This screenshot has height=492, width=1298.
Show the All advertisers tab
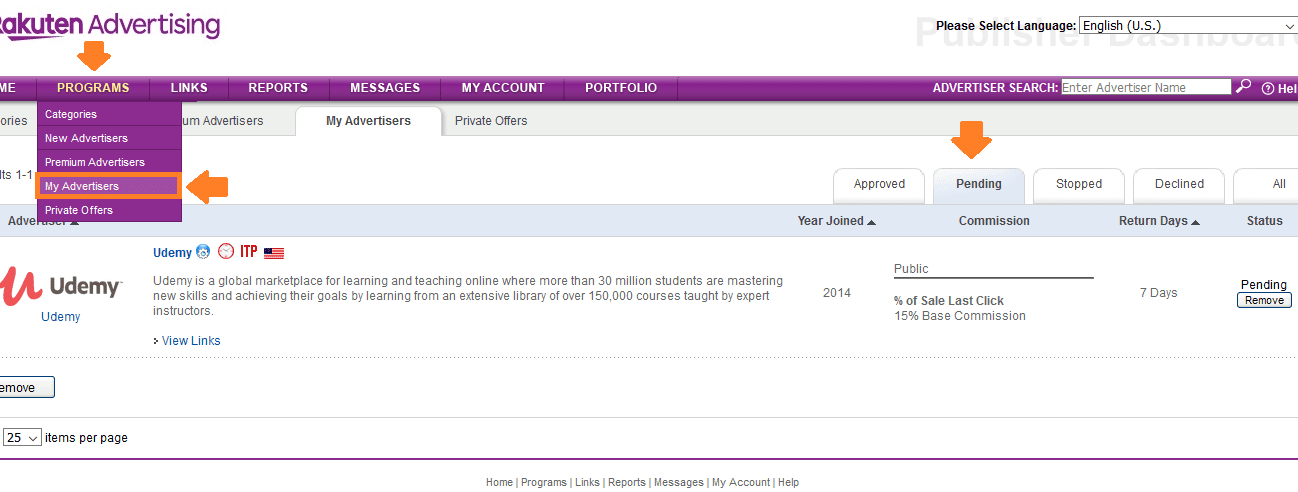tap(1268, 185)
